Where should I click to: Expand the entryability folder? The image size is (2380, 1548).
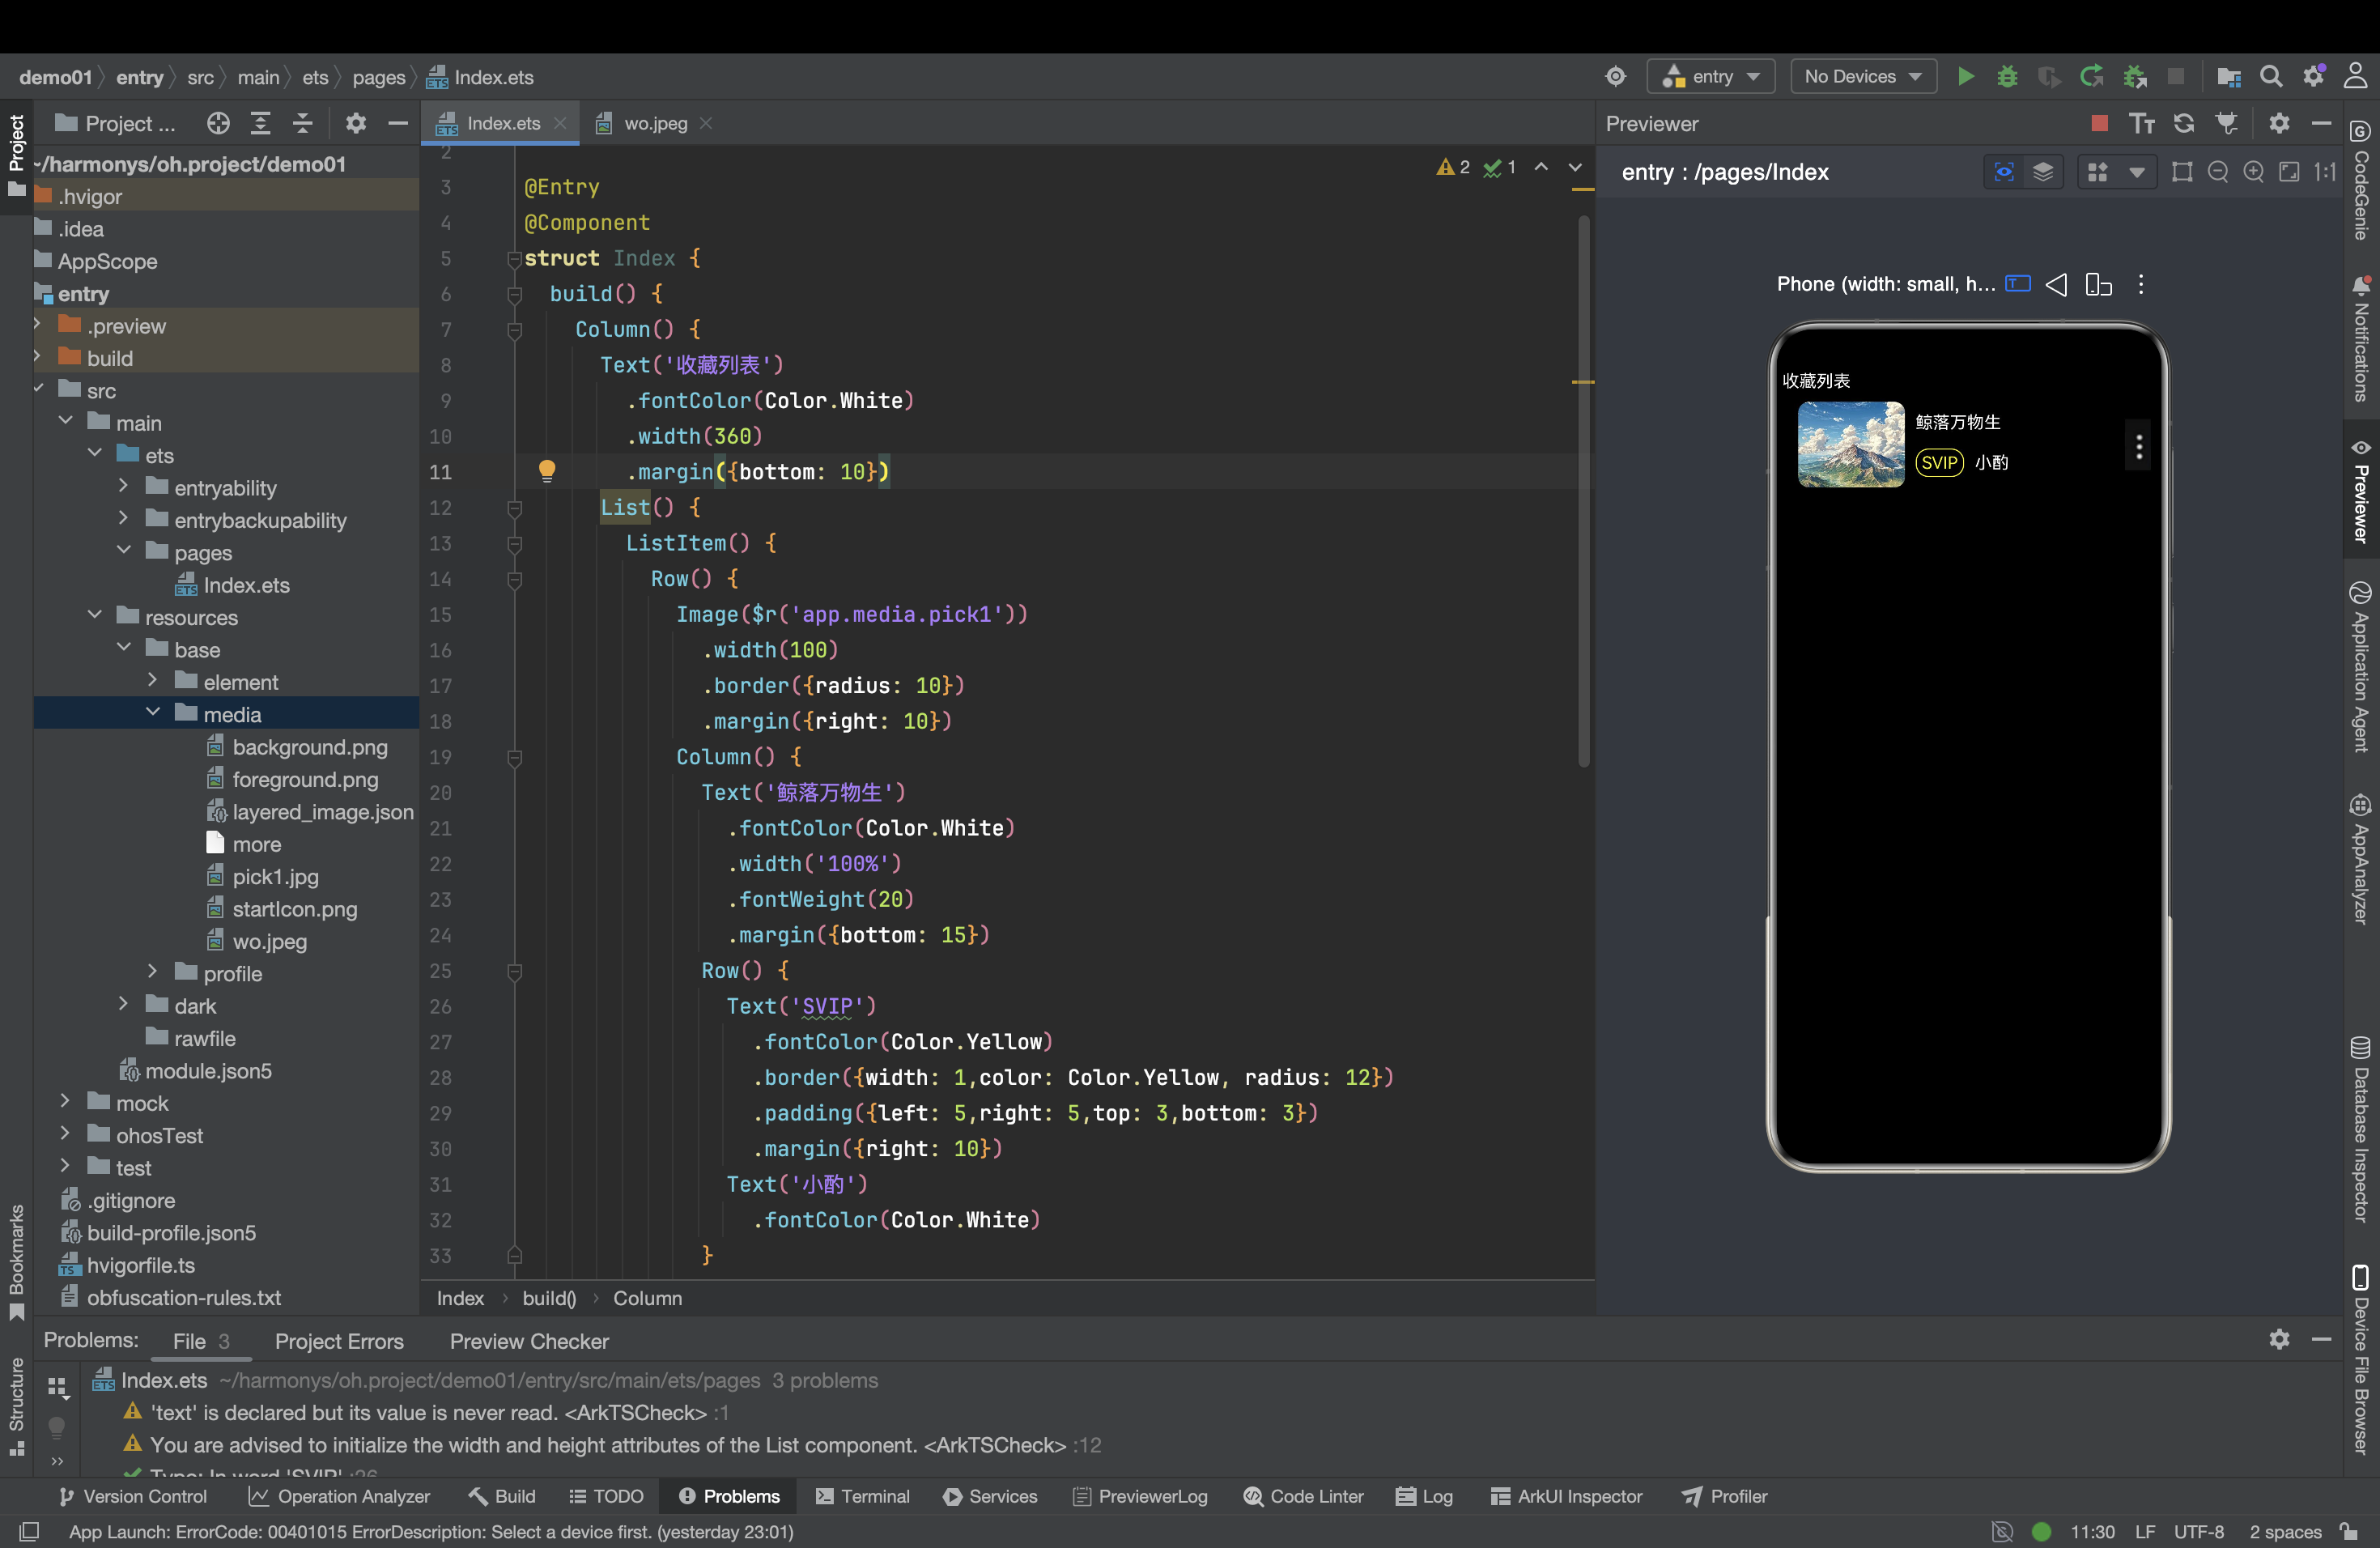click(123, 487)
